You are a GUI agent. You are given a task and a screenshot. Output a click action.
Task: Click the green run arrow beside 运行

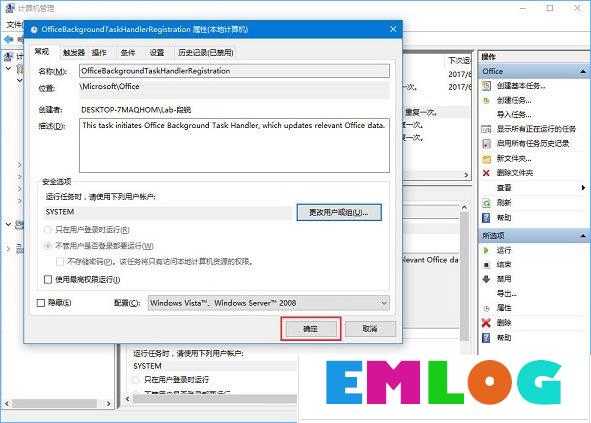click(486, 250)
